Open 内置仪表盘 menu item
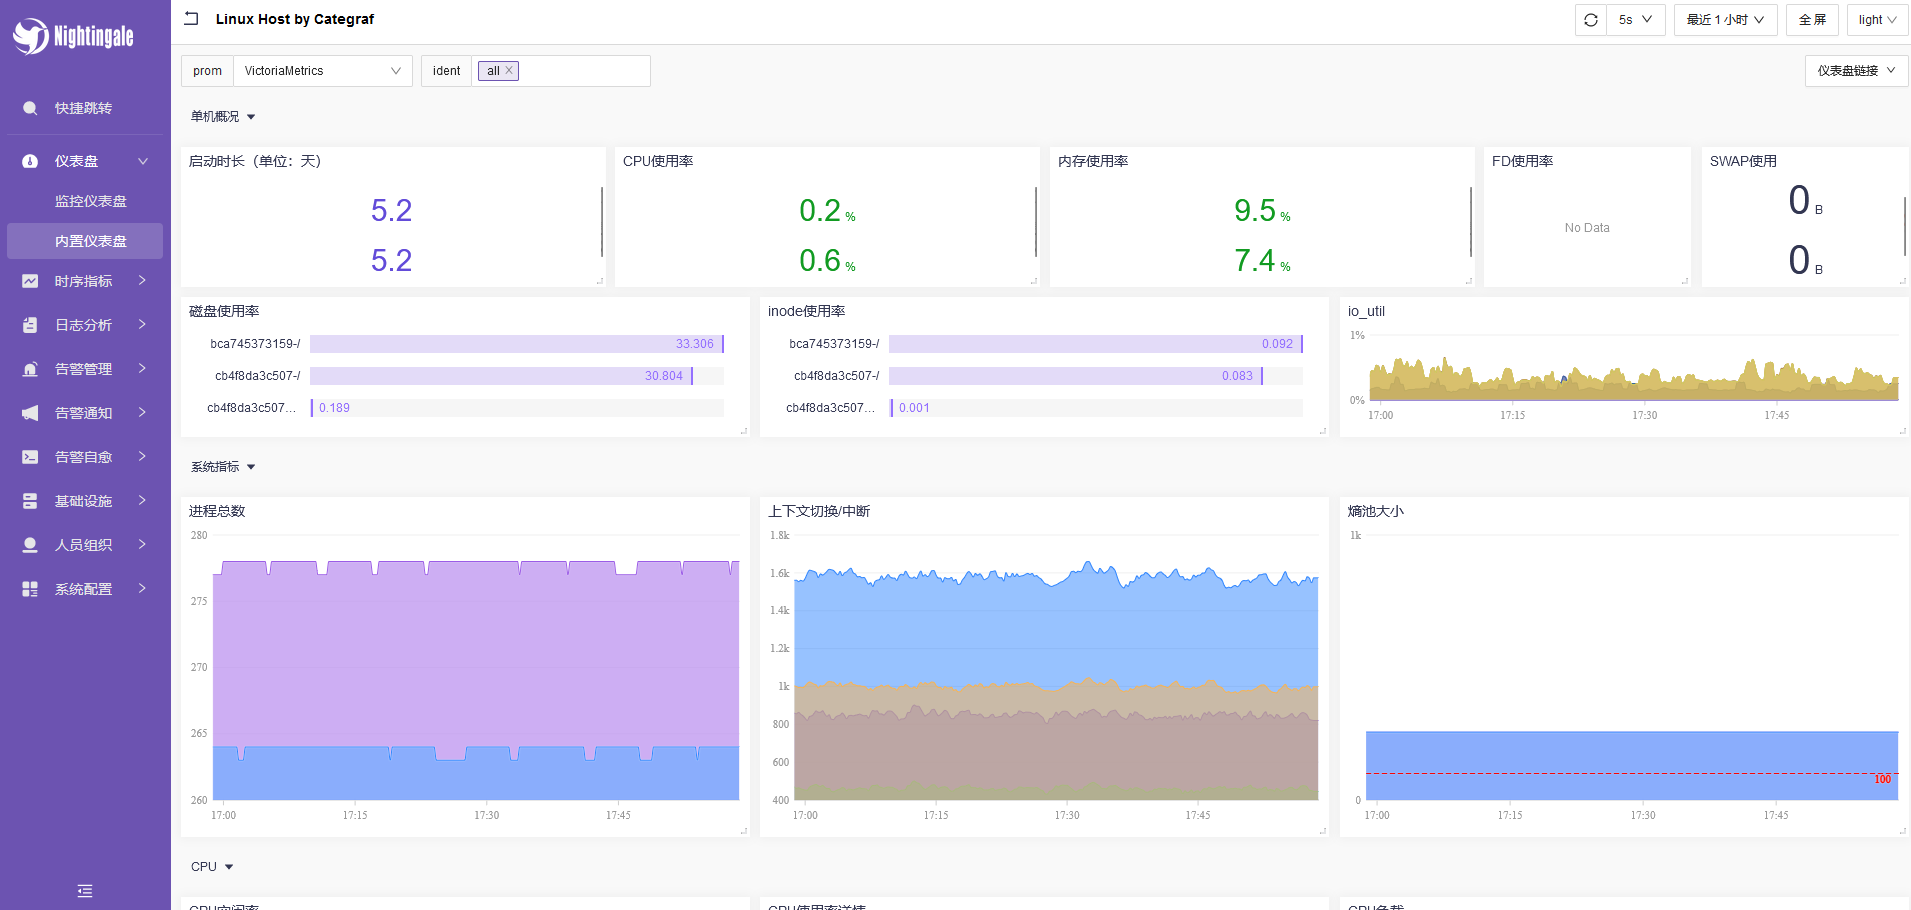Viewport: 1911px width, 910px height. click(x=85, y=241)
